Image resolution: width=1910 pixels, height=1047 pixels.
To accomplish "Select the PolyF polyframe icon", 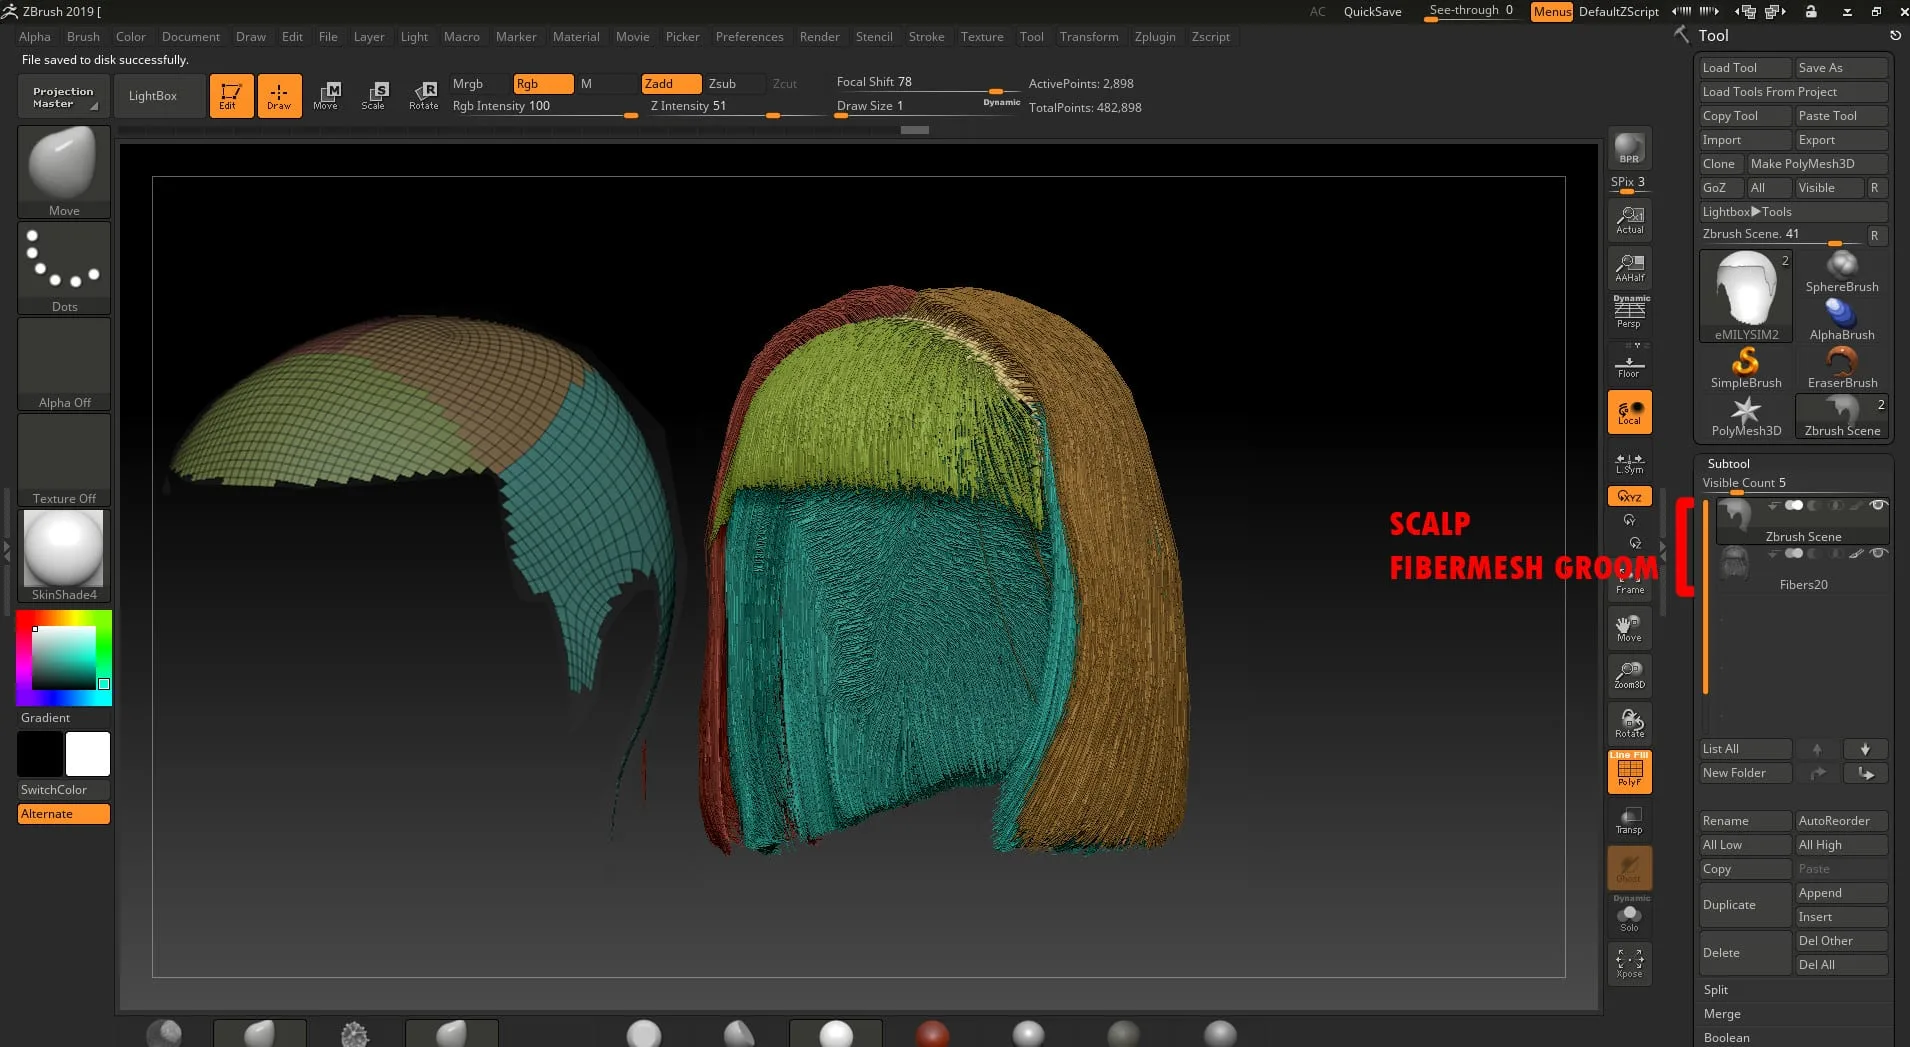I will (x=1630, y=770).
